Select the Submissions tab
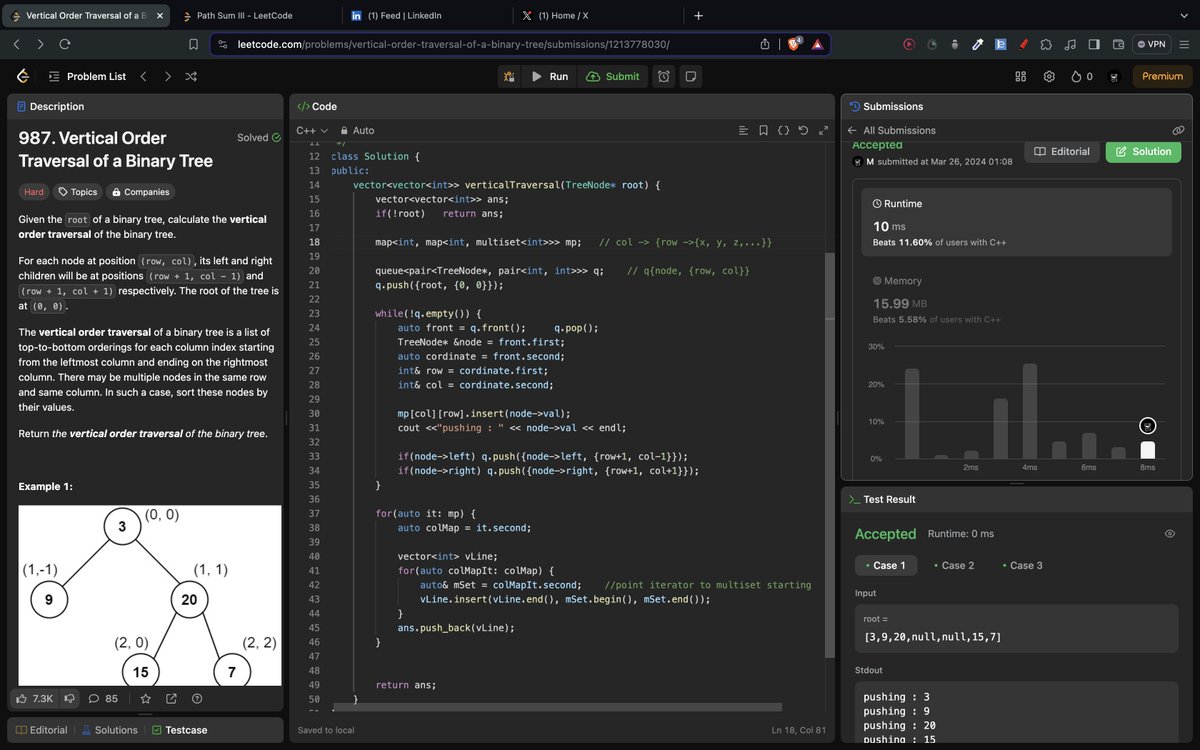The height and width of the screenshot is (750, 1200). [x=886, y=106]
